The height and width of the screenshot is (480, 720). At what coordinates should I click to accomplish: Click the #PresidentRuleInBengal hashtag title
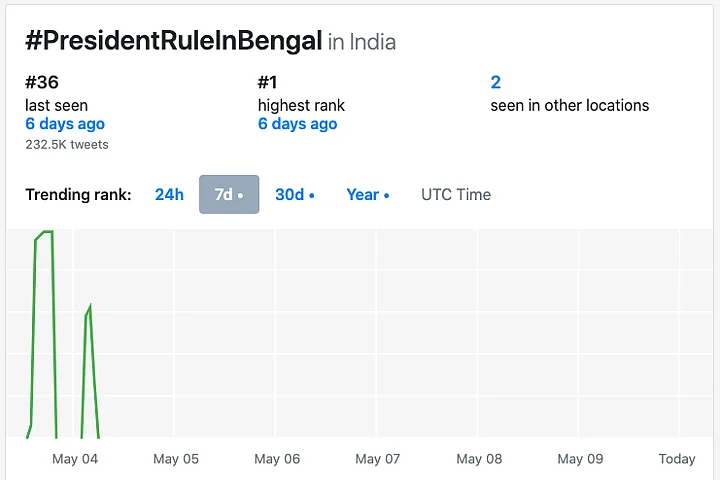coord(174,41)
